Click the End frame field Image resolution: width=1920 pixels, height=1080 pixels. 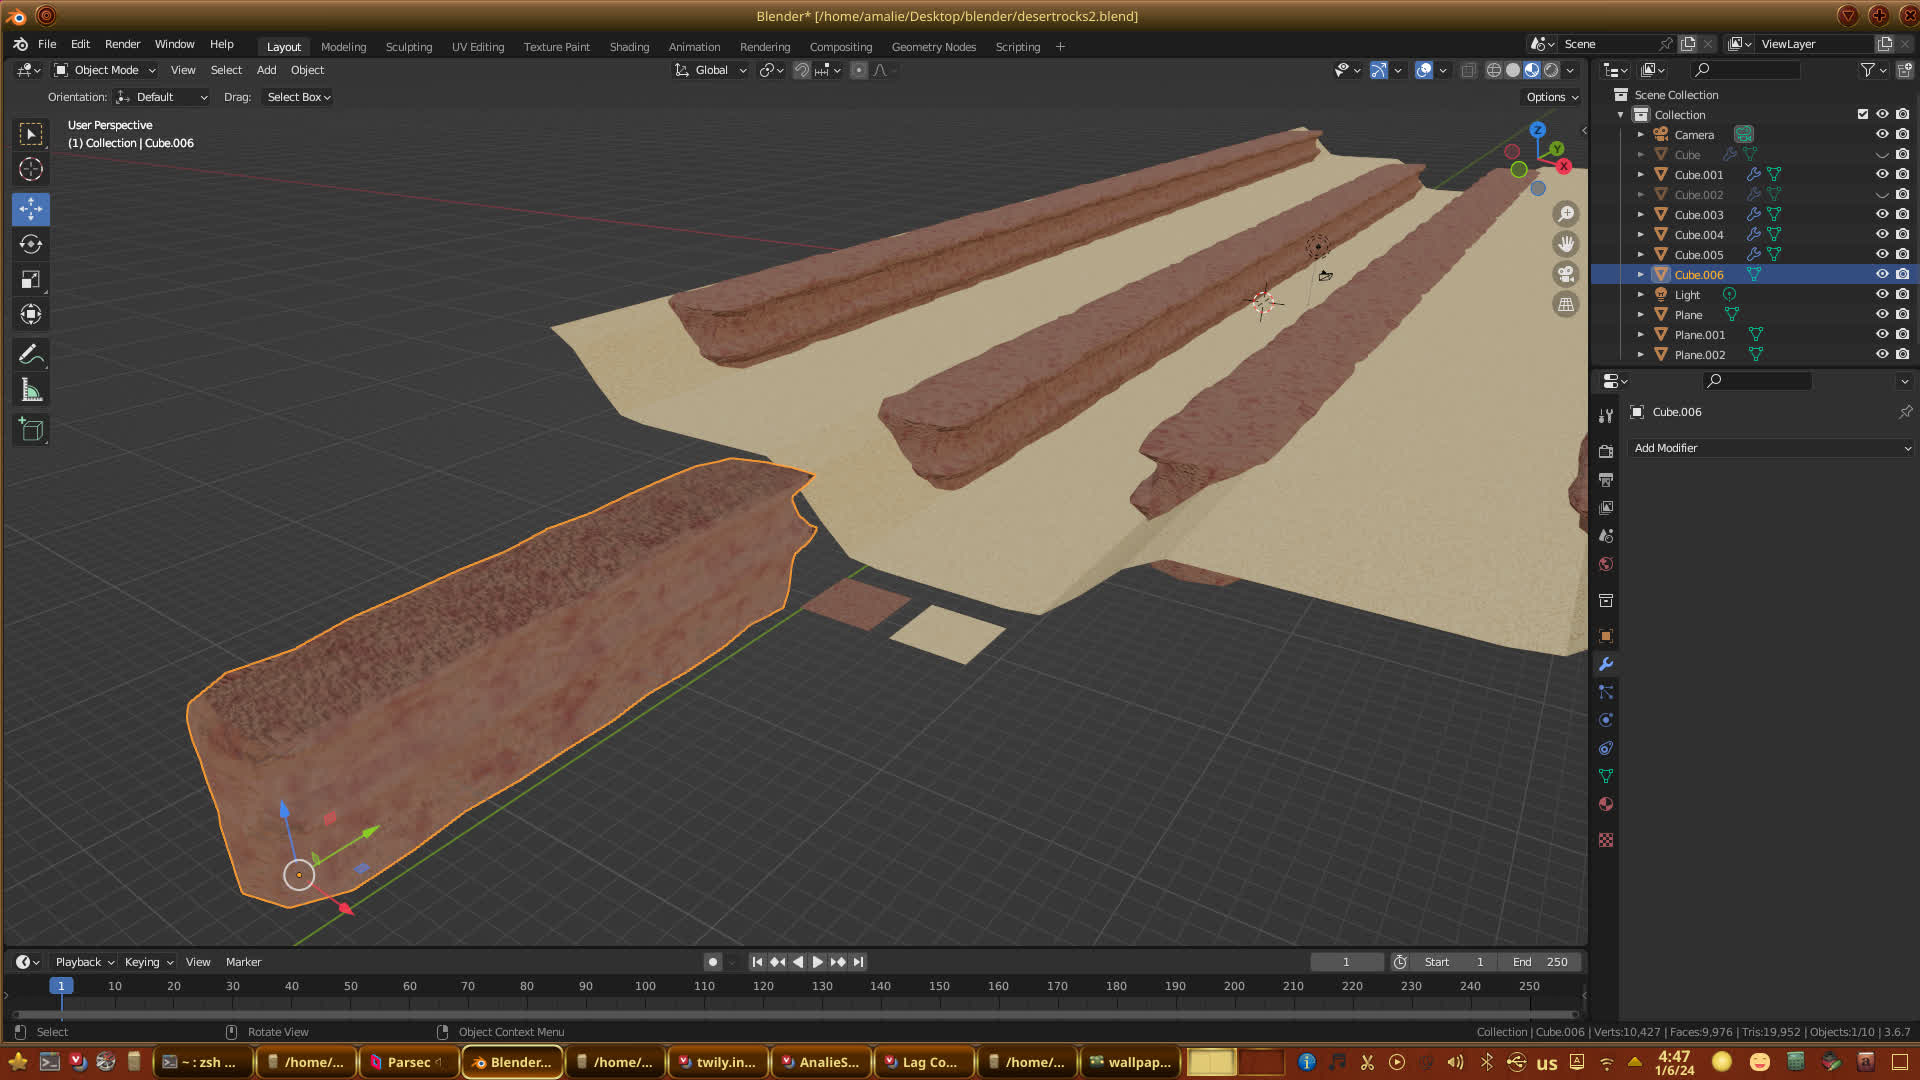pos(1540,962)
